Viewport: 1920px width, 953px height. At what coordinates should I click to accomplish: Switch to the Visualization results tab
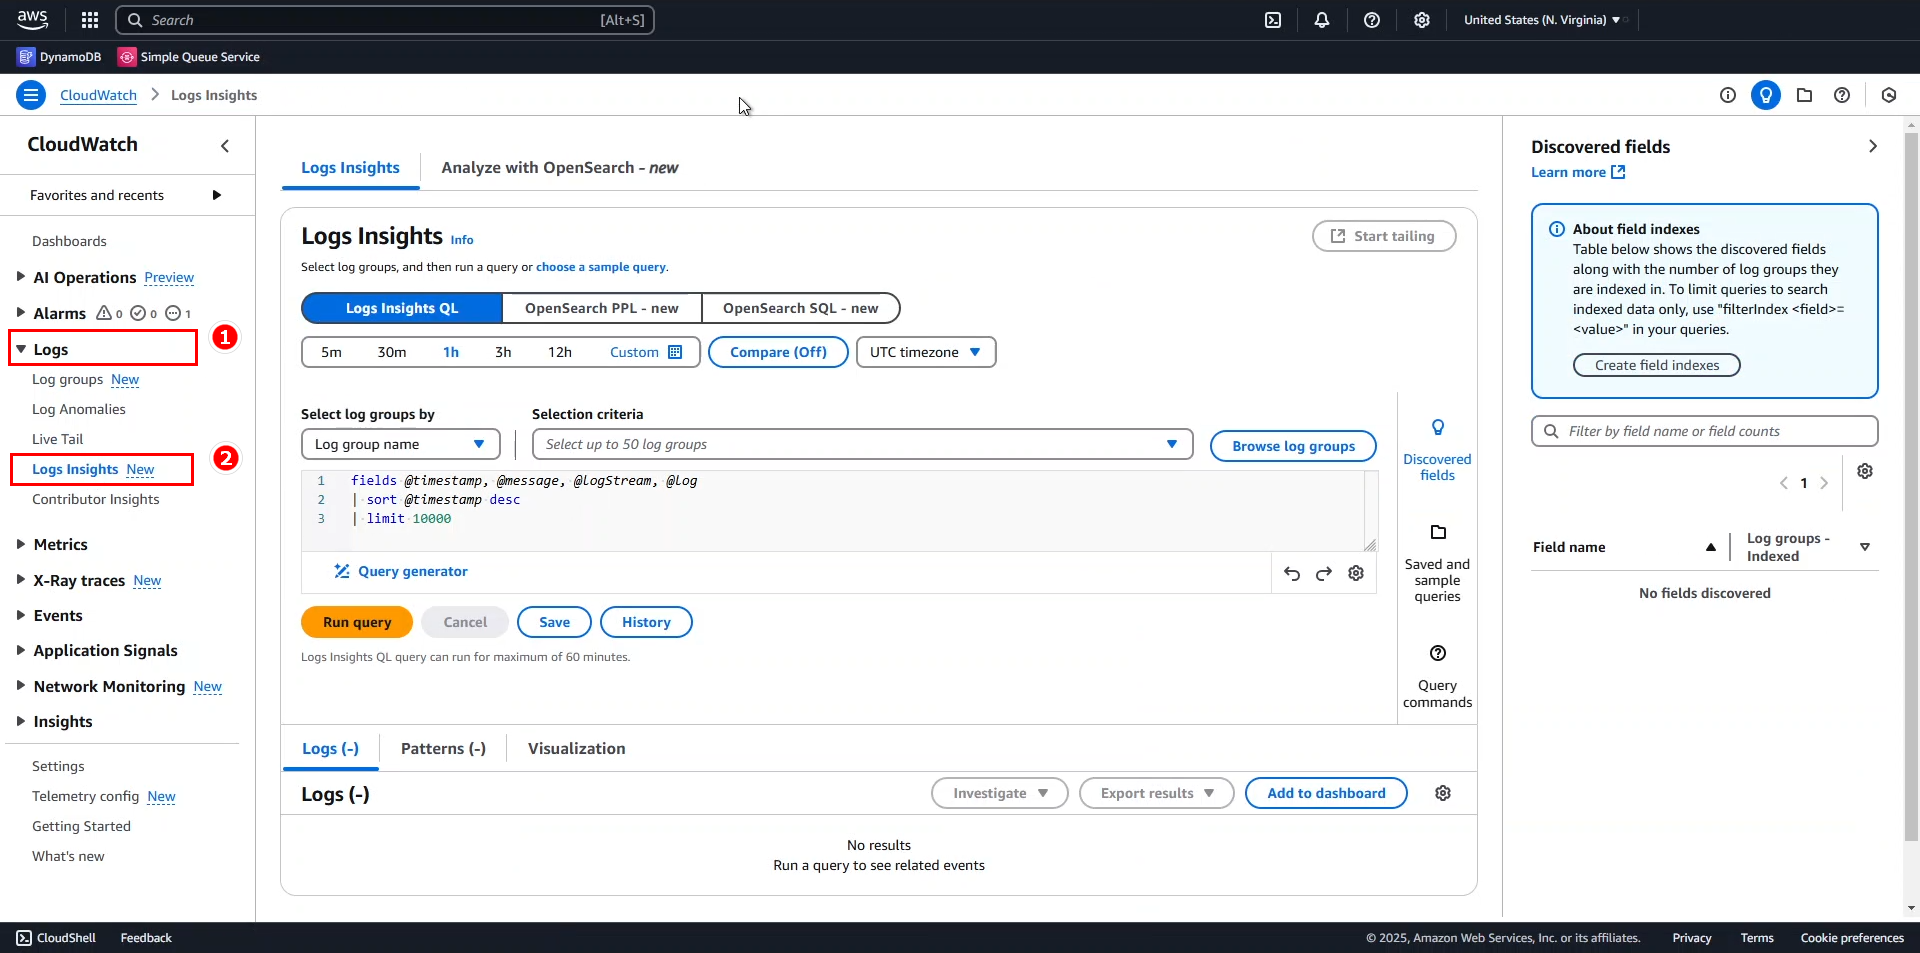click(576, 749)
